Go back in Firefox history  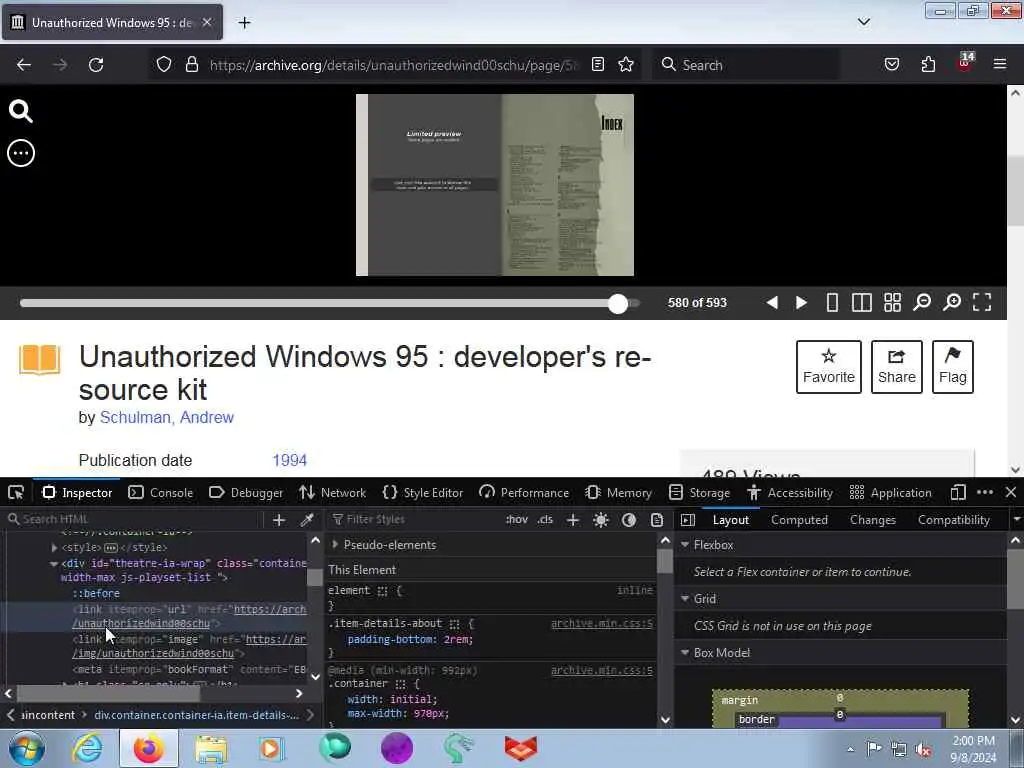pos(24,65)
